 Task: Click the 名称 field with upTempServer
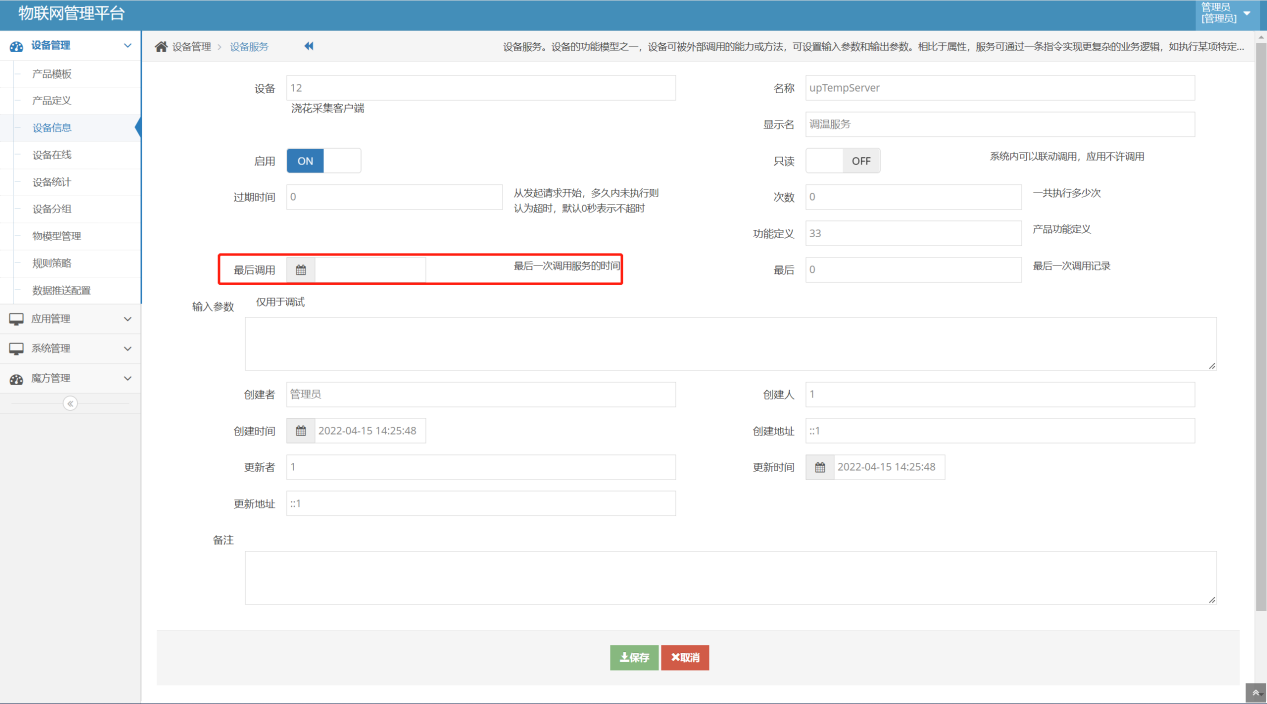[x=1000, y=88]
